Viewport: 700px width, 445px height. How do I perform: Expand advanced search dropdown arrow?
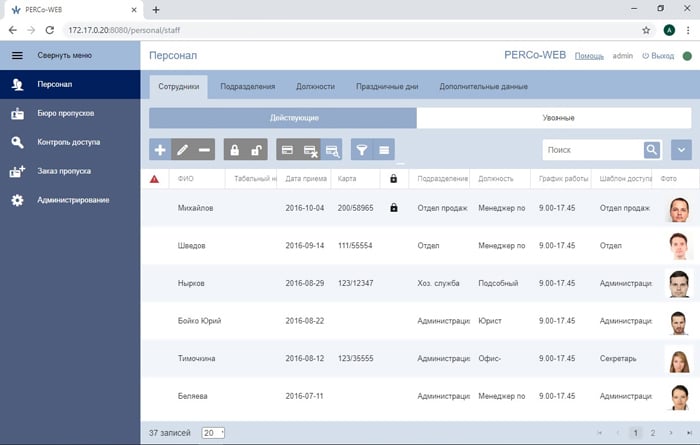pyautogui.click(x=681, y=150)
